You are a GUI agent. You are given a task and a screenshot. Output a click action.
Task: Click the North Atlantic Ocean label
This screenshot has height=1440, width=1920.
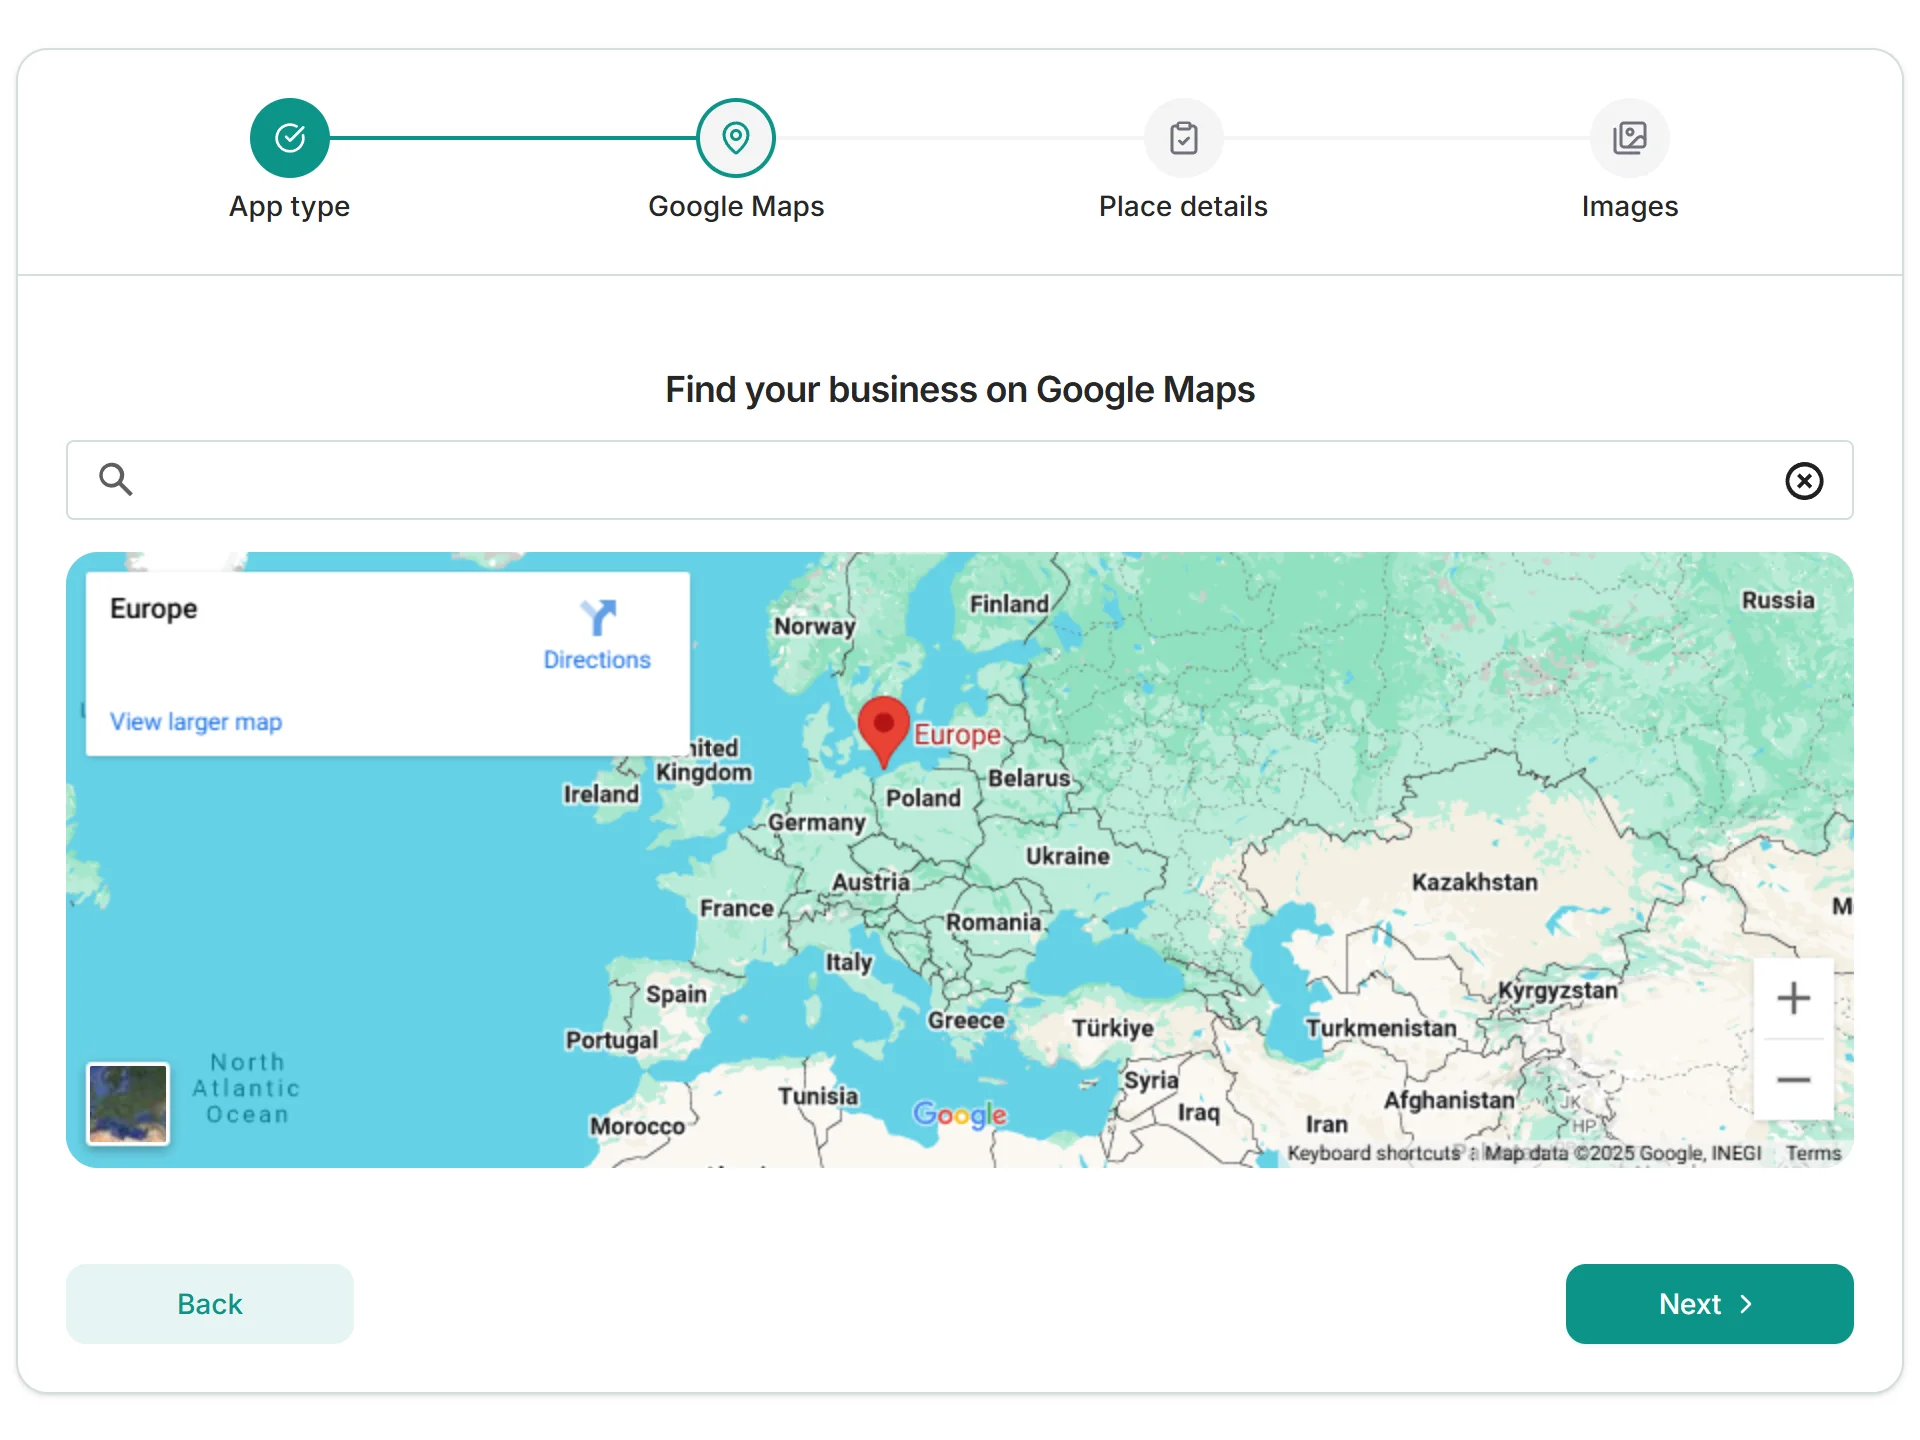(246, 1088)
